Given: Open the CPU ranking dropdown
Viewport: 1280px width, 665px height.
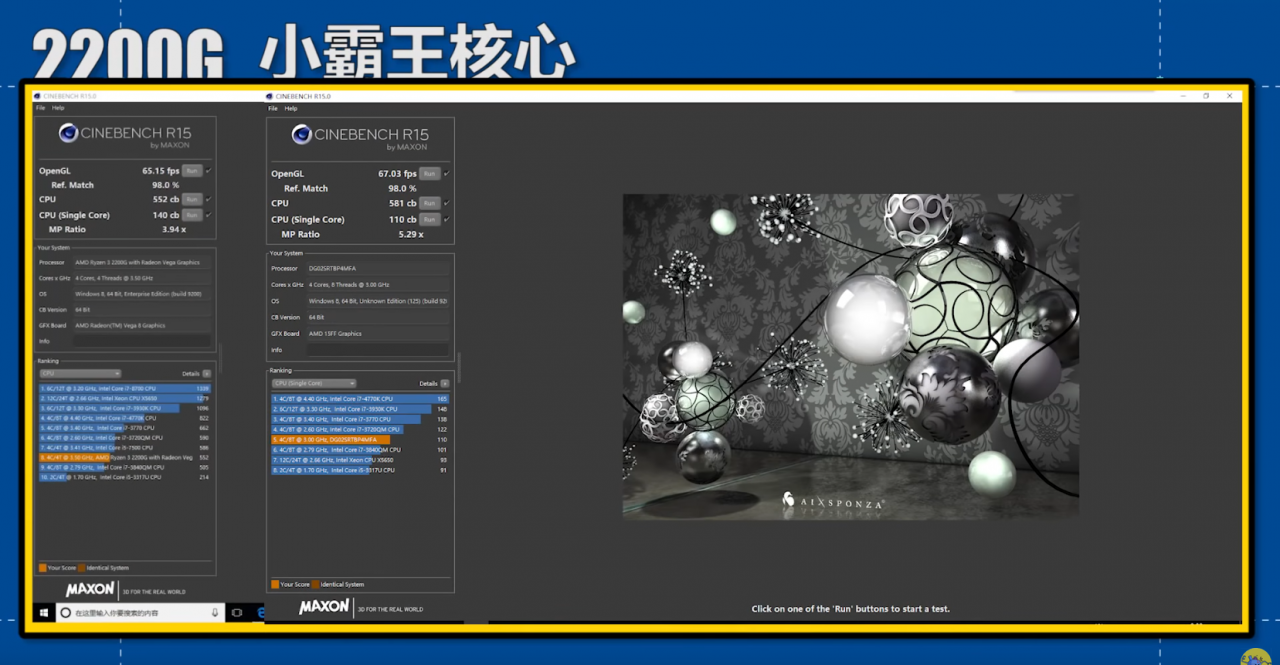Looking at the screenshot, I should pos(80,373).
